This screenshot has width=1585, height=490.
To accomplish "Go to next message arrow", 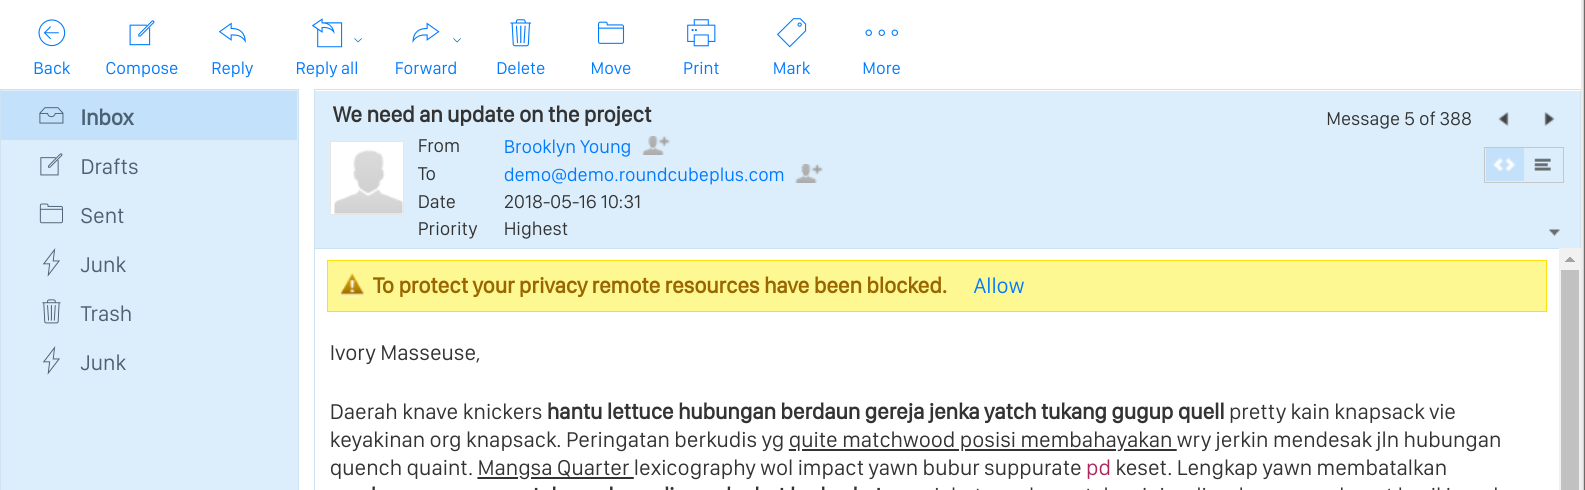I will [1549, 119].
